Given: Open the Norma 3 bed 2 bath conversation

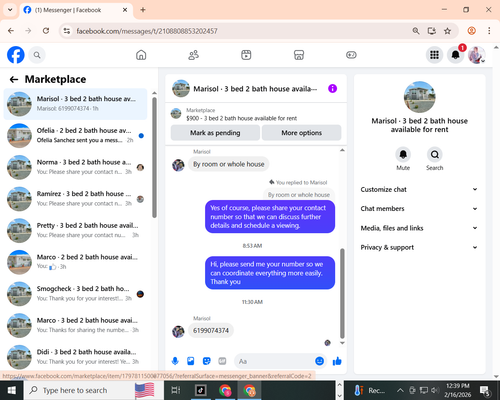Looking at the screenshot, I should click(75, 167).
